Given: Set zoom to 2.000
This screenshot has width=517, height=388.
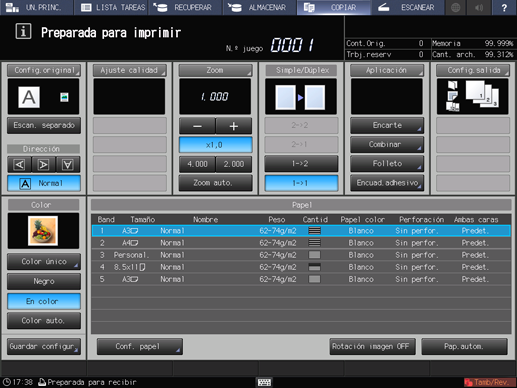Looking at the screenshot, I should 234,164.
